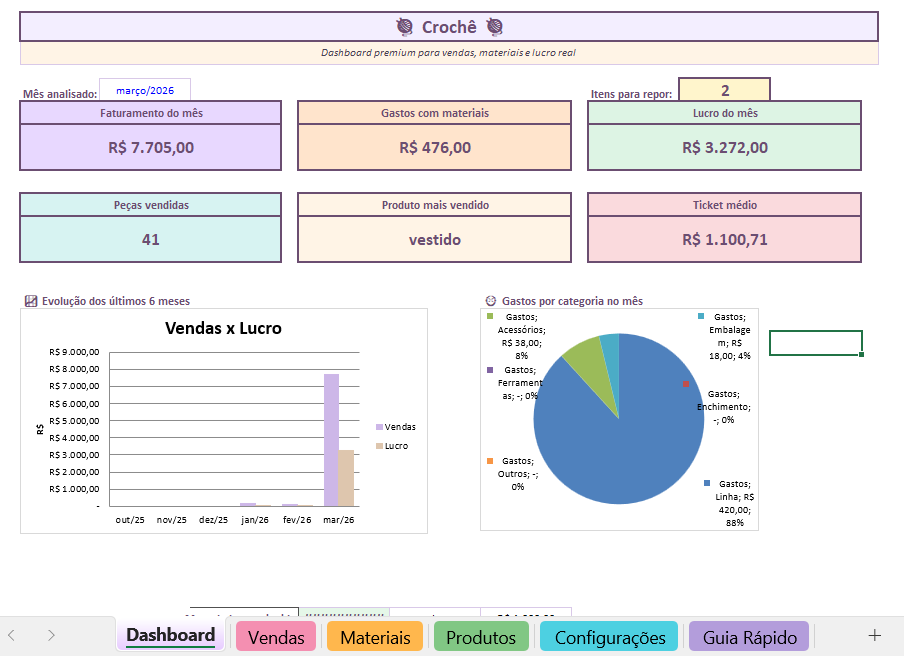Click the pie icon beside Gastos por categoria
Image resolution: width=904 pixels, height=656 pixels.
pyautogui.click(x=491, y=301)
